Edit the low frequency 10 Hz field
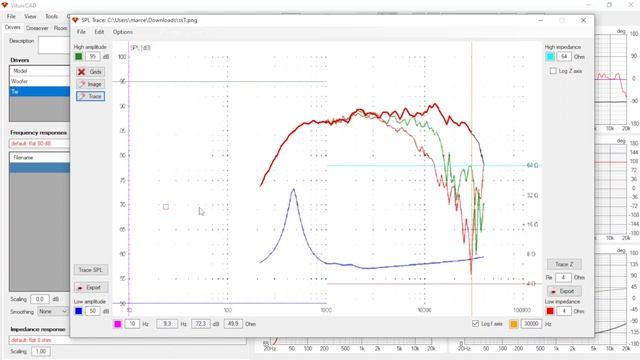This screenshot has width=640, height=360. [132, 324]
